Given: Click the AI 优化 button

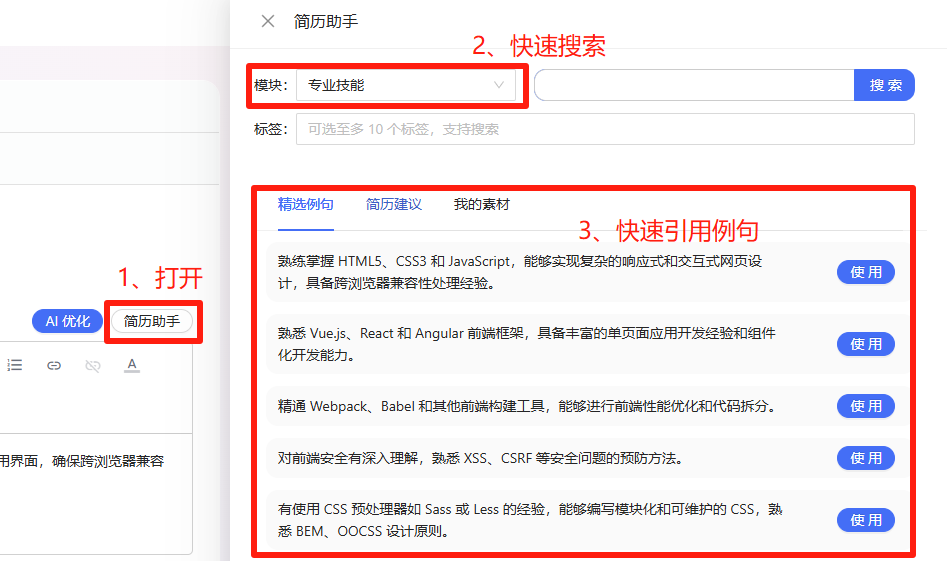Looking at the screenshot, I should coord(68,321).
